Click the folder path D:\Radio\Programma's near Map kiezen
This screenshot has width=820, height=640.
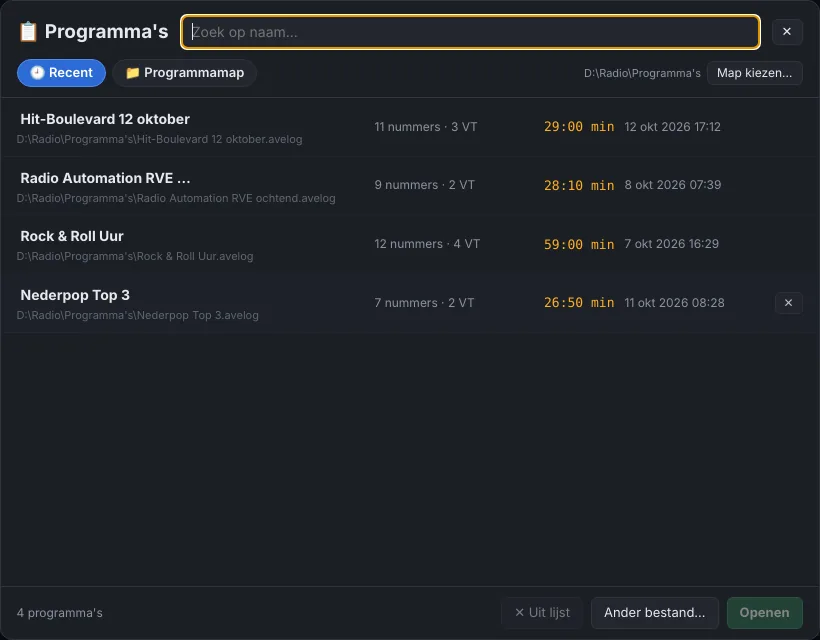[x=642, y=73]
